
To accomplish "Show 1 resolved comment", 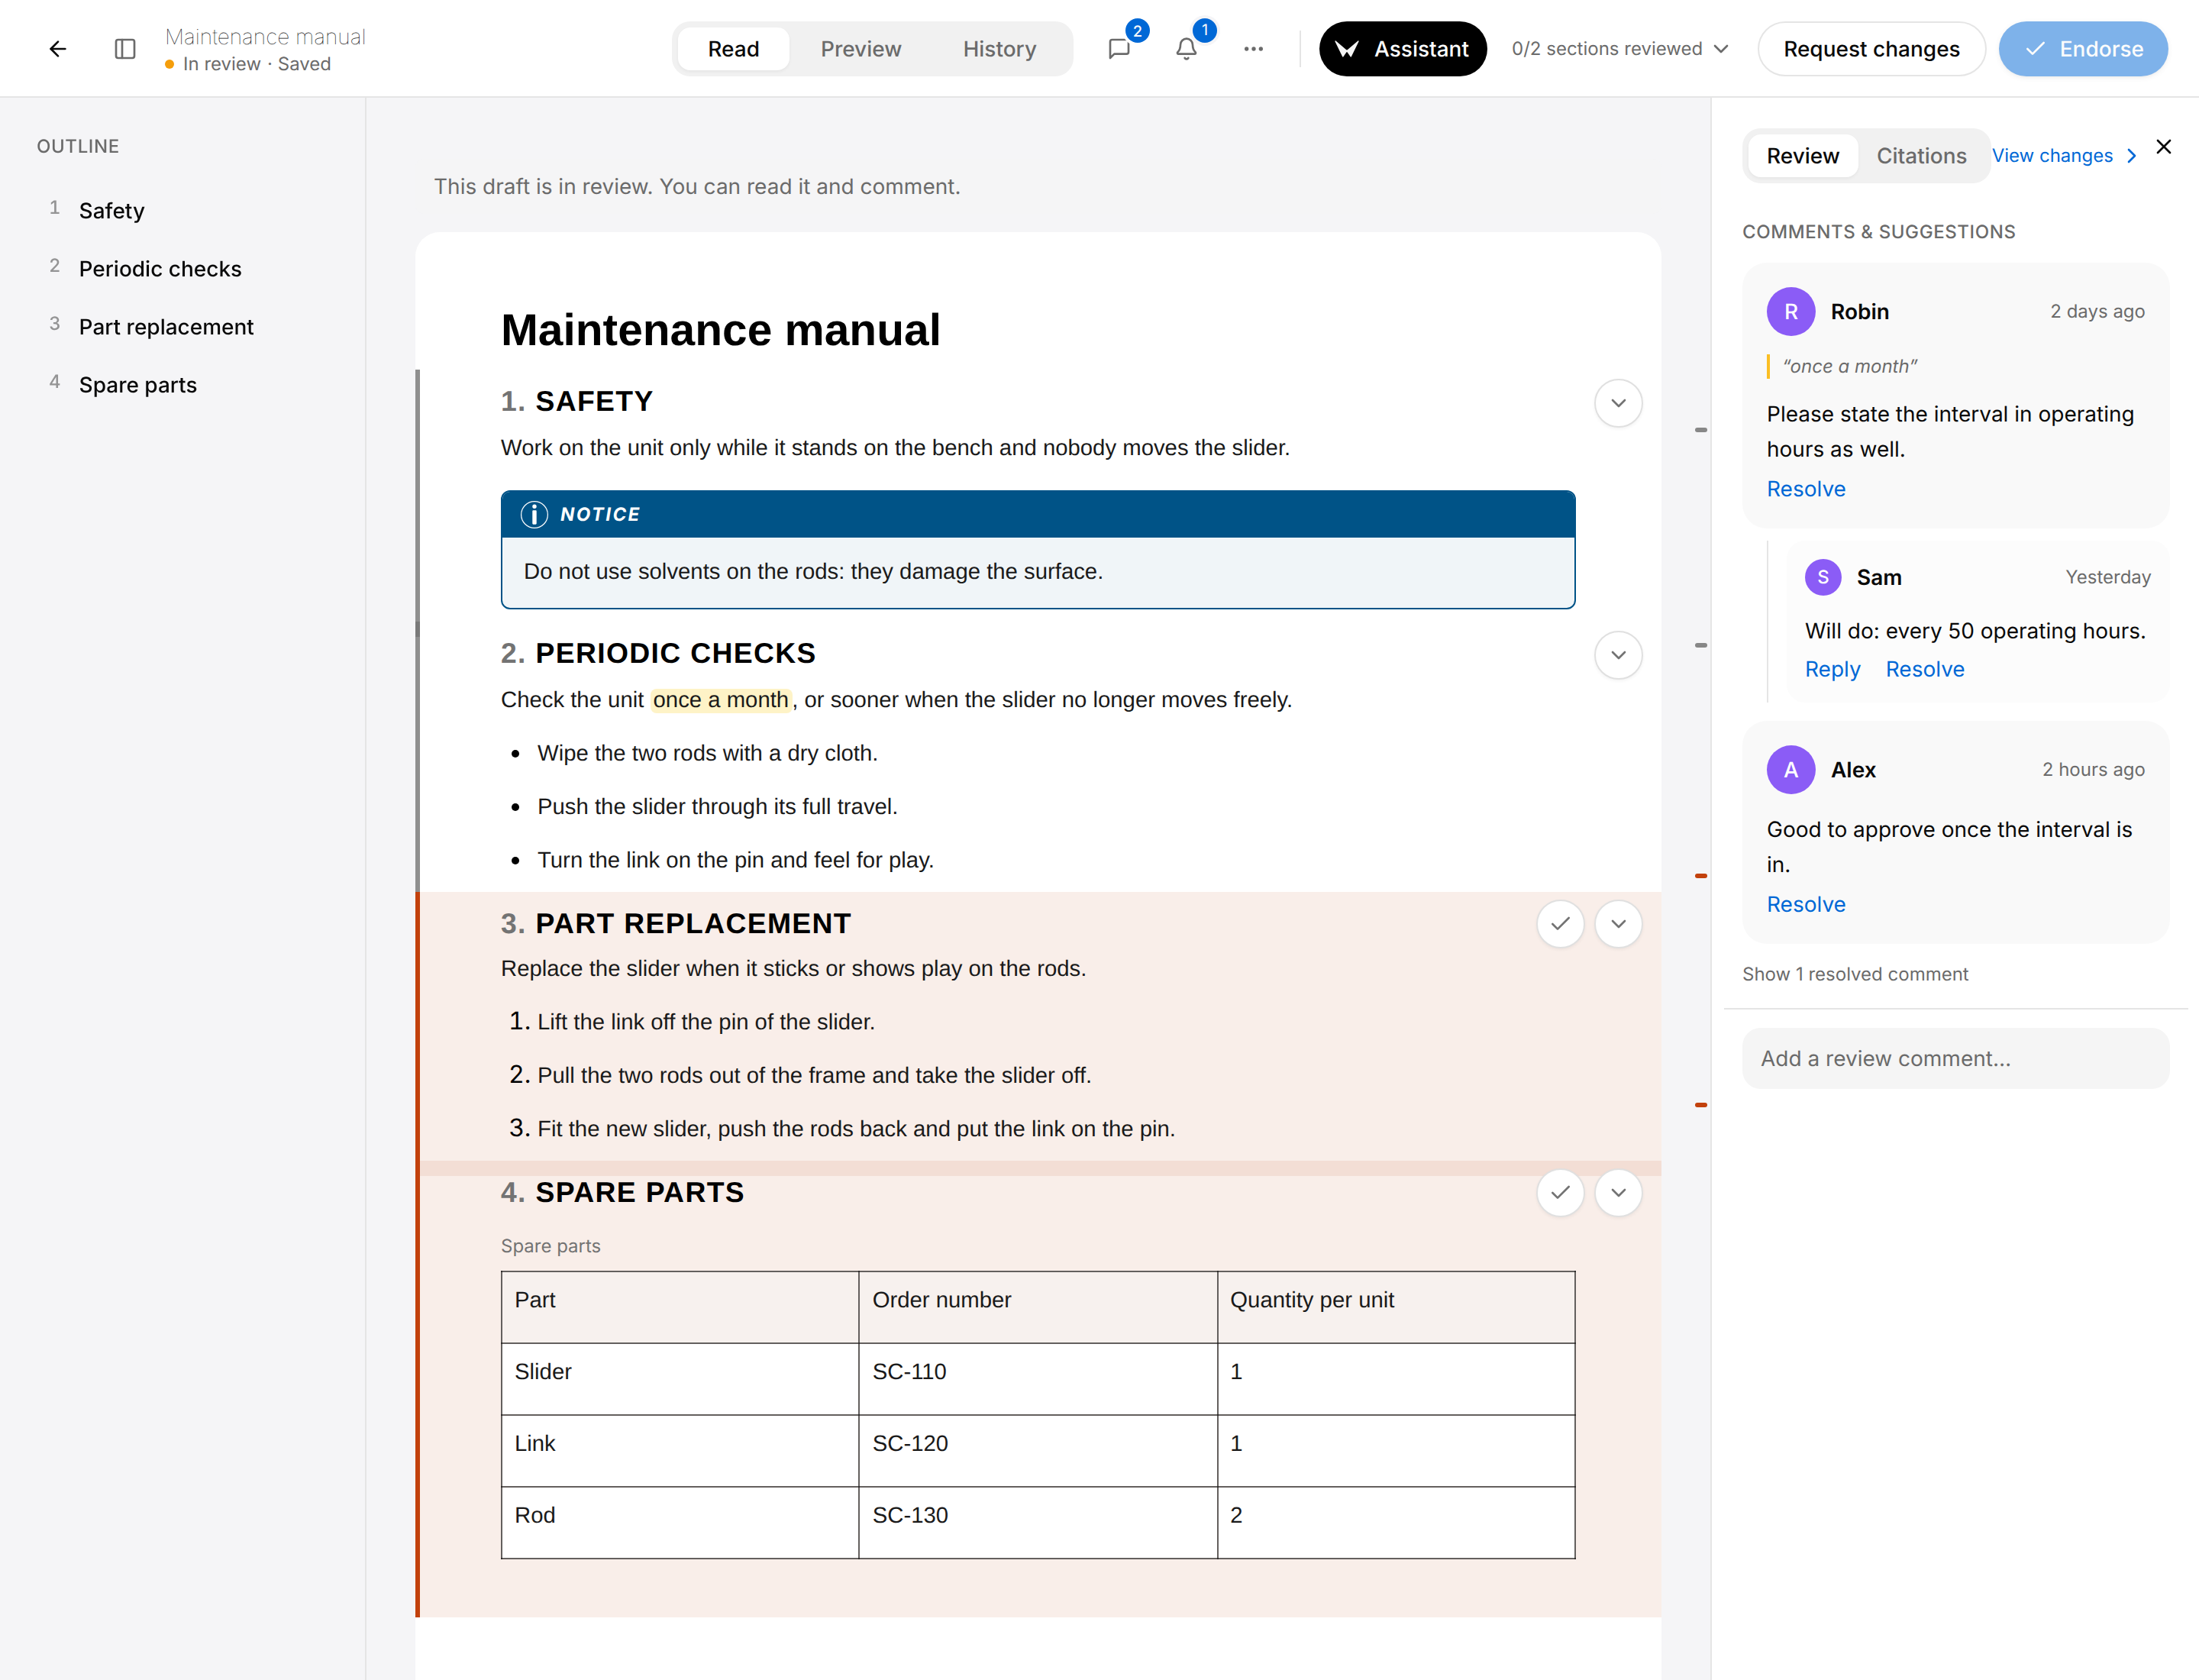I will [x=1855, y=974].
